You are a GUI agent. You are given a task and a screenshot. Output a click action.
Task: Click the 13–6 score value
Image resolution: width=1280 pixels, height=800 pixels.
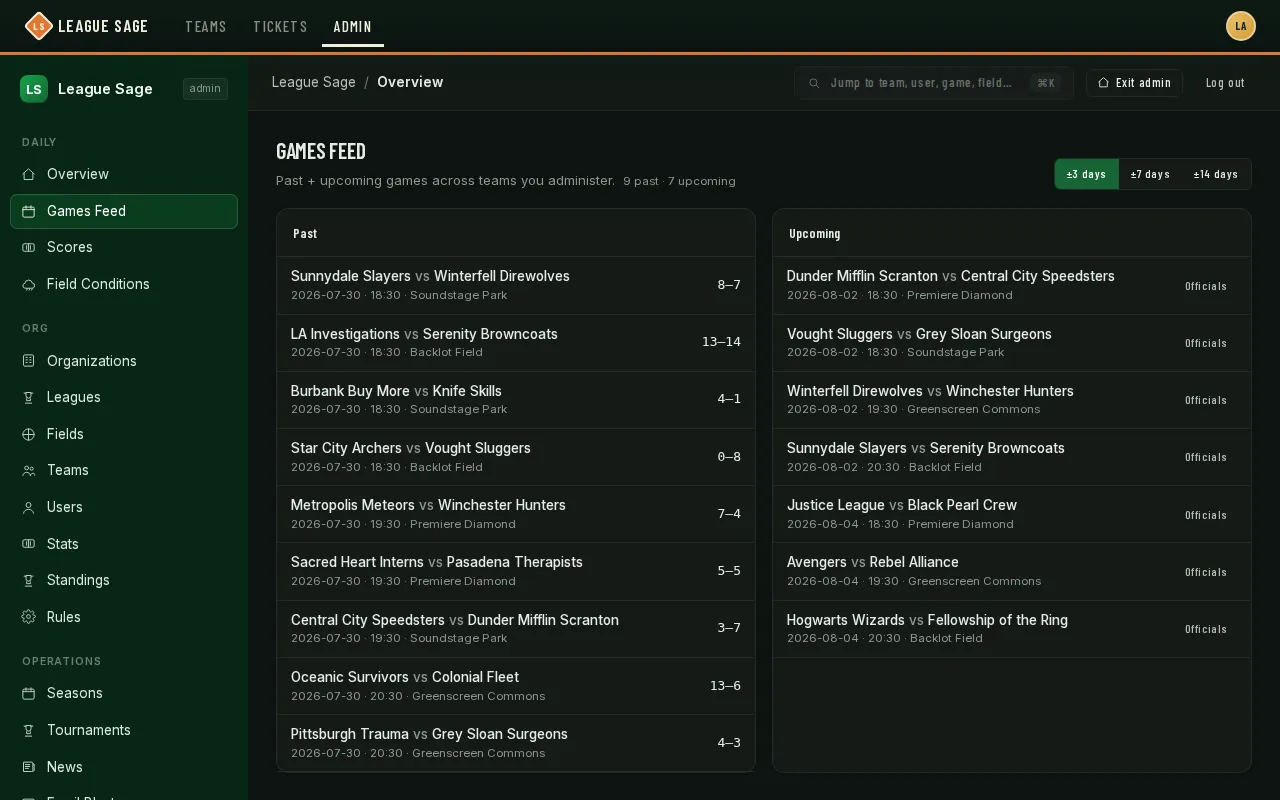pyautogui.click(x=725, y=686)
